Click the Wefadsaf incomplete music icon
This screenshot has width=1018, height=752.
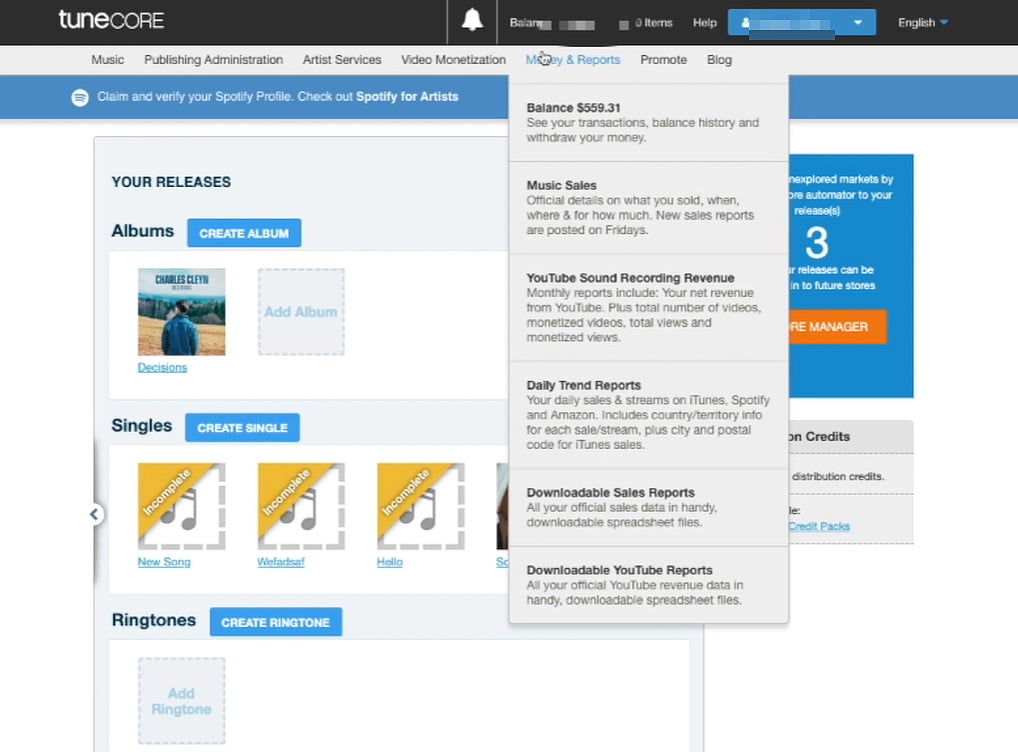pyautogui.click(x=301, y=506)
